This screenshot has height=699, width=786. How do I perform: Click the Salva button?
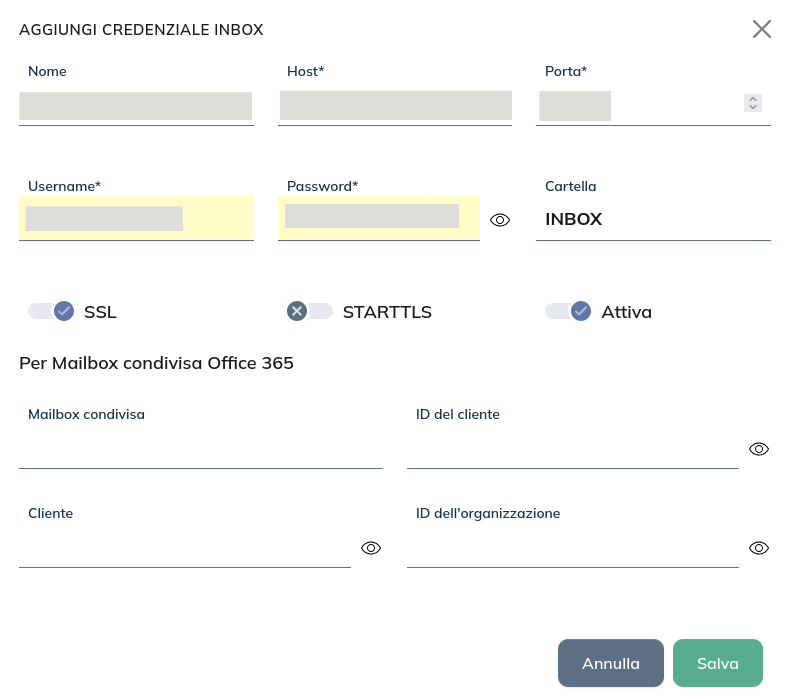coord(718,663)
